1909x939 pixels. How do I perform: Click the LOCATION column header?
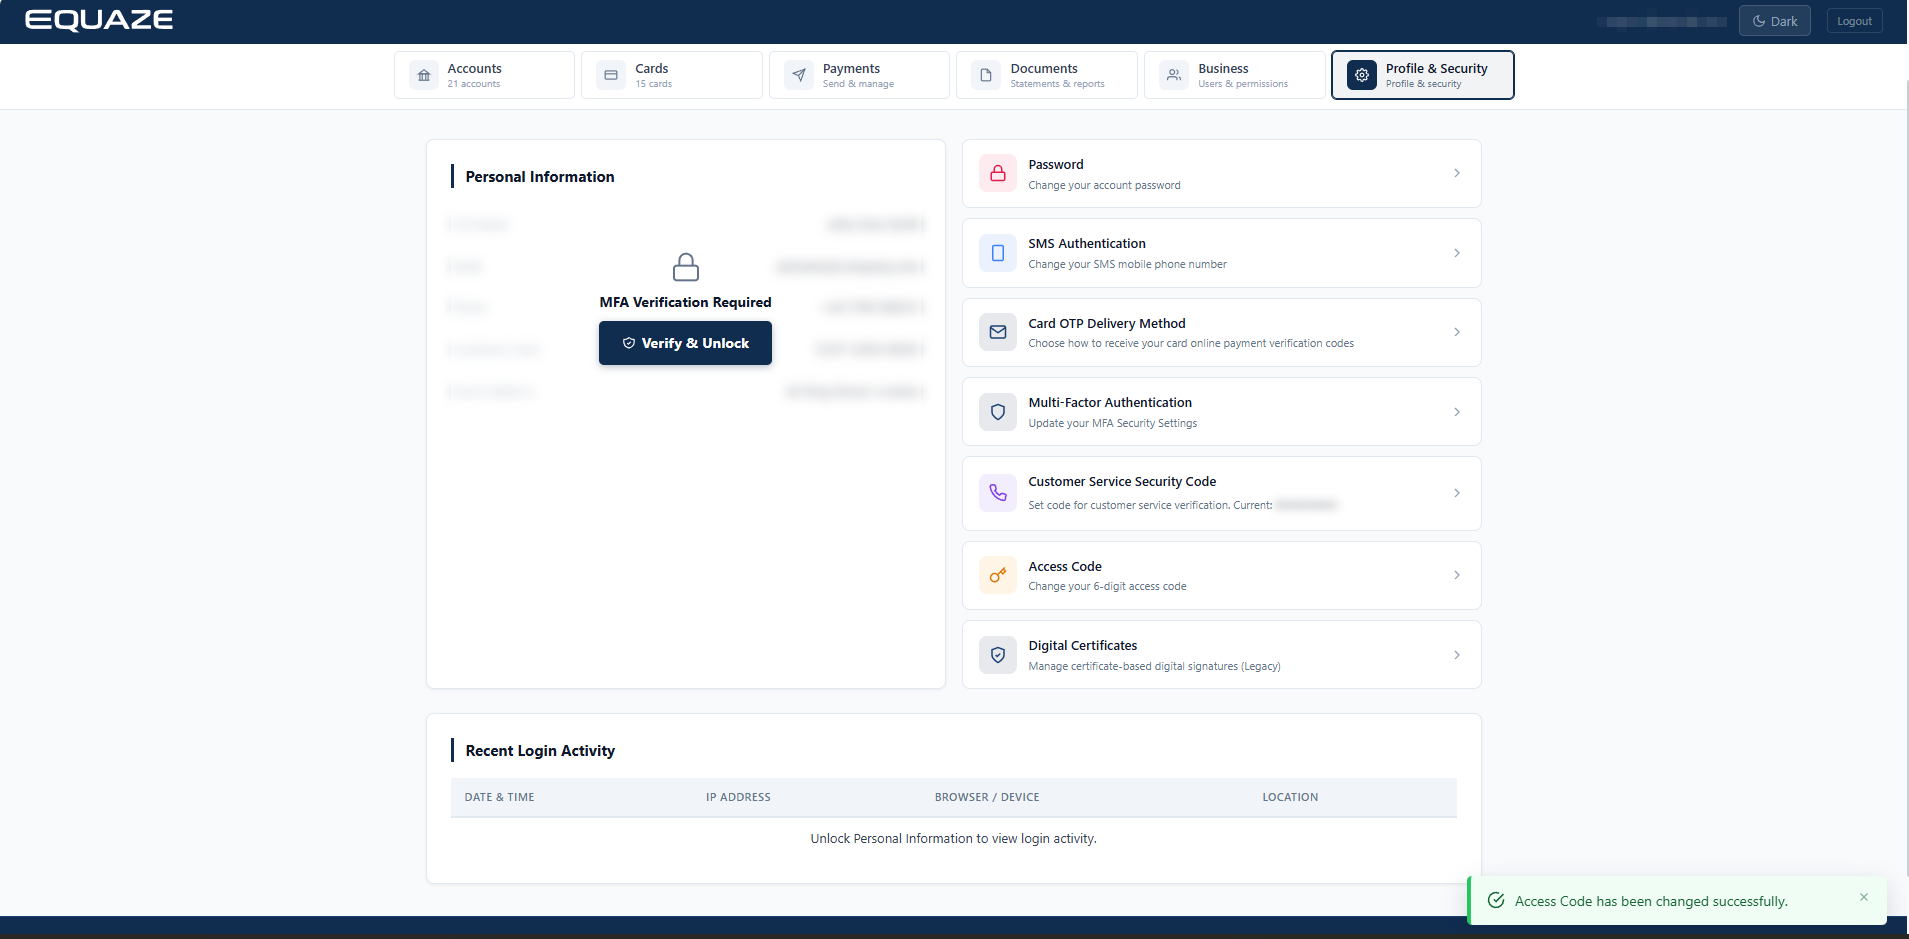[1290, 797]
